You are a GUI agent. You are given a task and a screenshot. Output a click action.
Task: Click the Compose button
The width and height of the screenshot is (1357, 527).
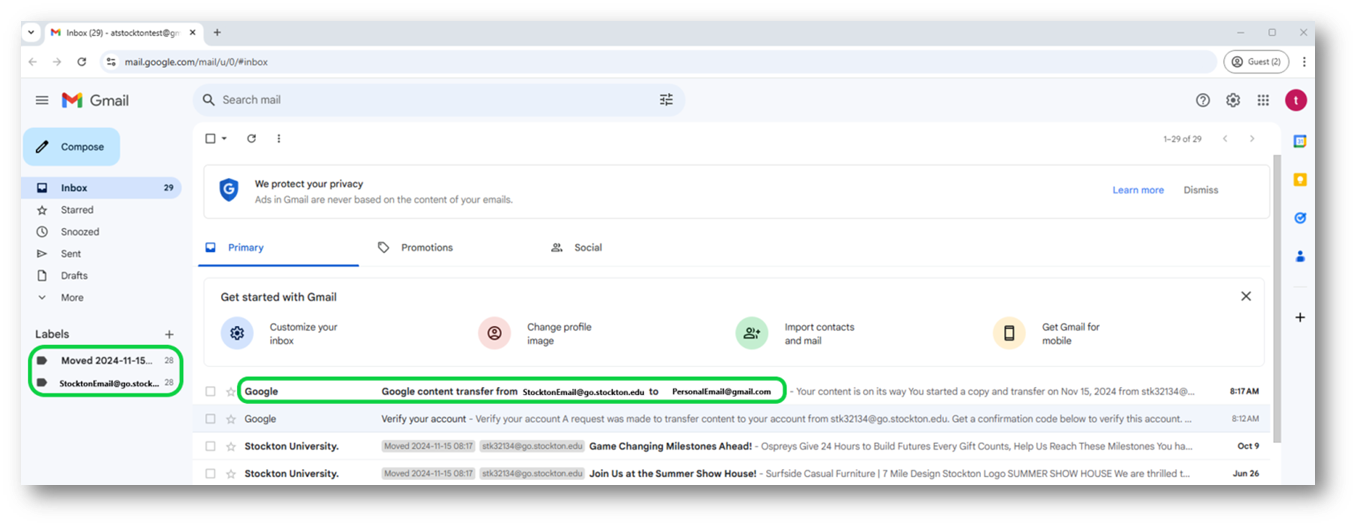click(71, 147)
